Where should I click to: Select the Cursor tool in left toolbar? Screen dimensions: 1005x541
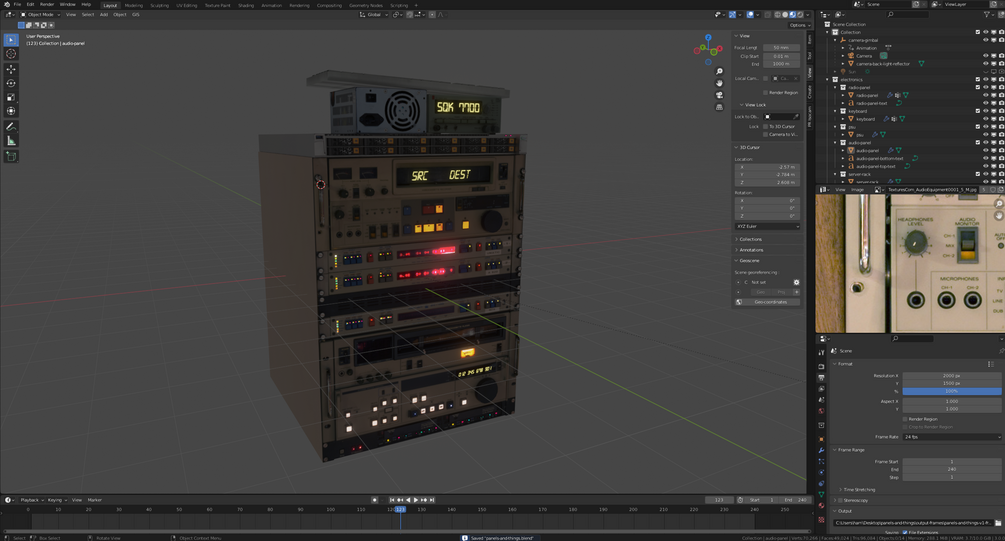11,54
